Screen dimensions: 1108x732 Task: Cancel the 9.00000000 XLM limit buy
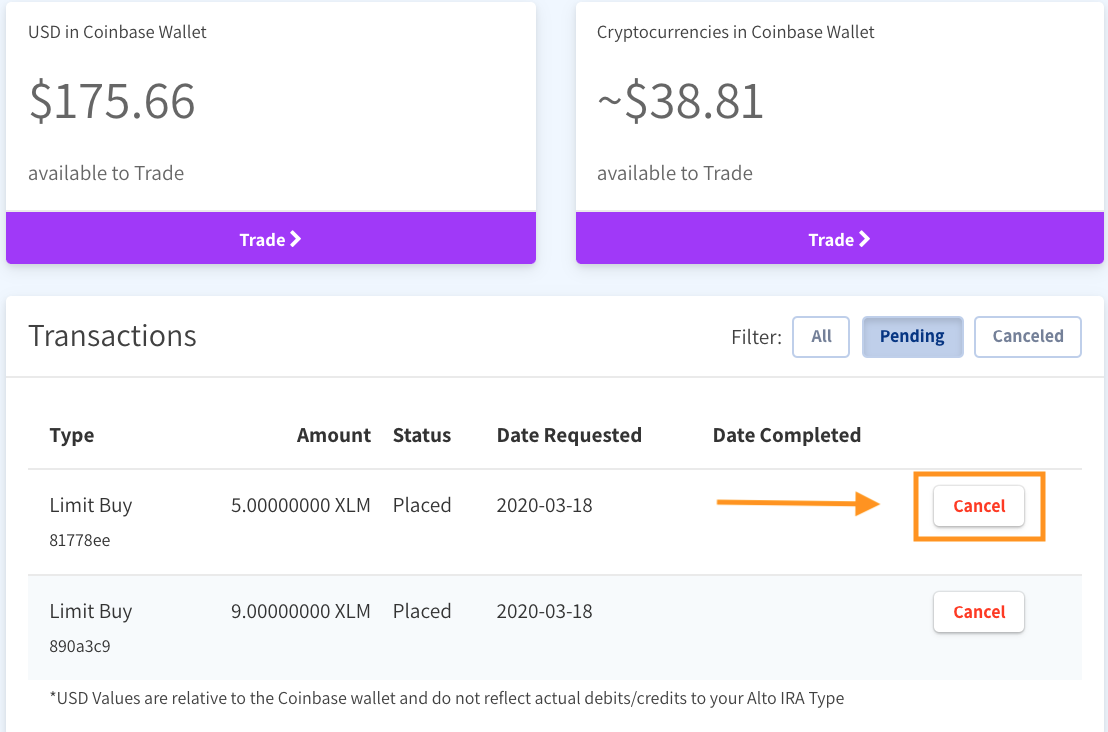(x=979, y=612)
